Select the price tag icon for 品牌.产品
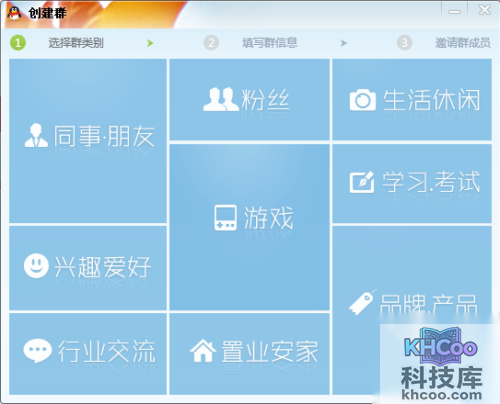 pyautogui.click(x=363, y=302)
